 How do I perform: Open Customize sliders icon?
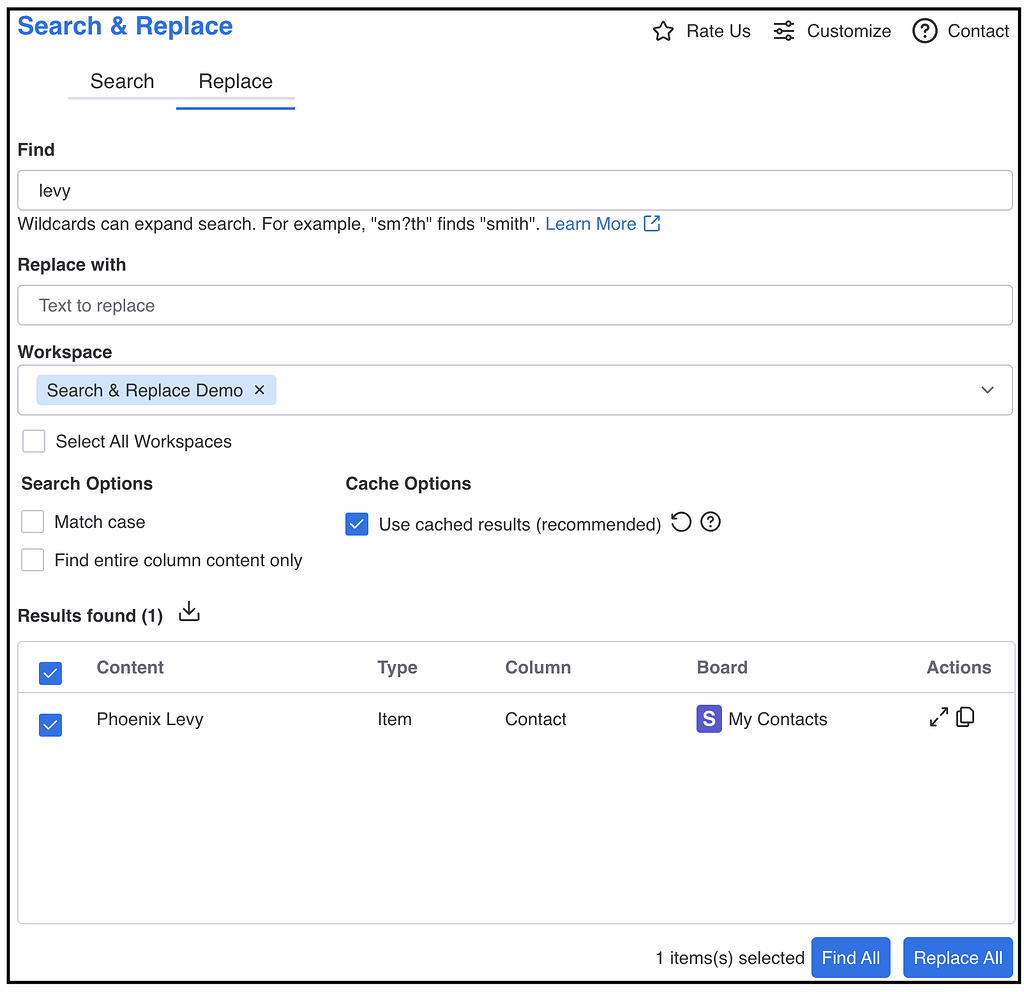coord(783,31)
